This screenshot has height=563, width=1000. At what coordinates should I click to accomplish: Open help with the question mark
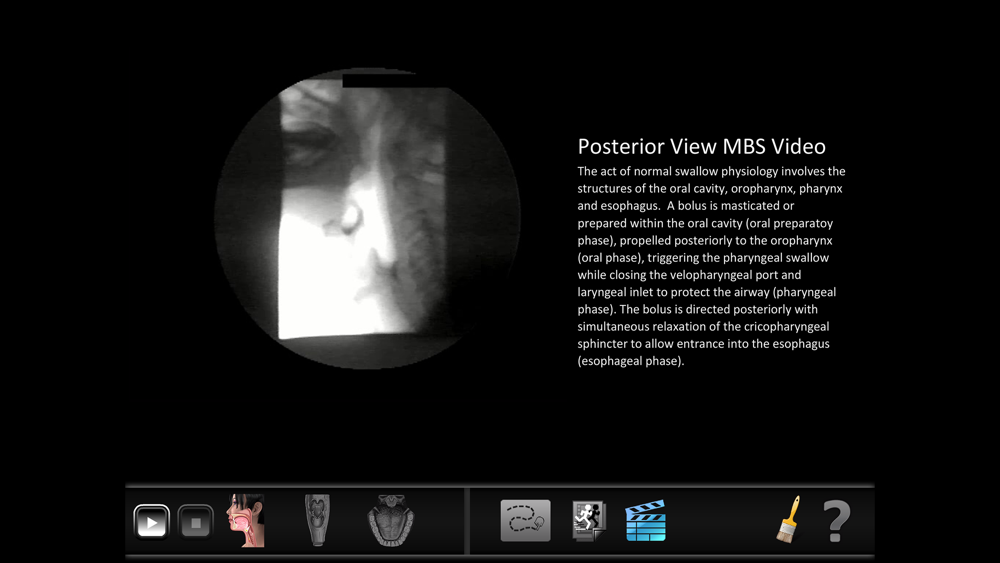(836, 521)
